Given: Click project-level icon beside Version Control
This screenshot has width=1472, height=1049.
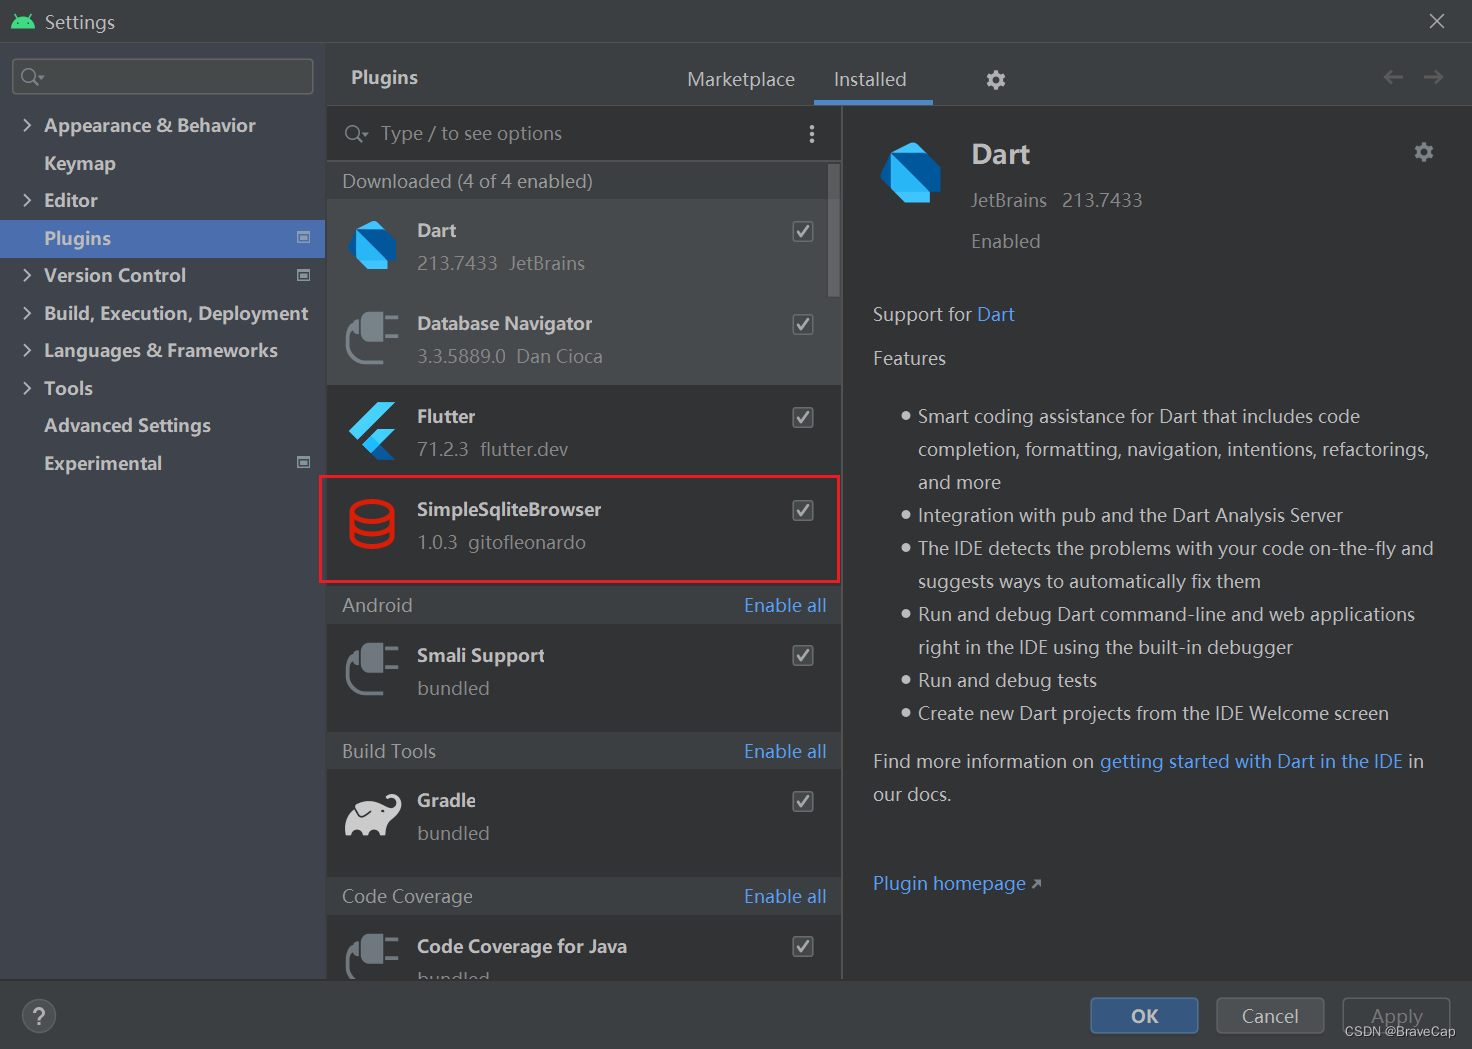Looking at the screenshot, I should (304, 275).
